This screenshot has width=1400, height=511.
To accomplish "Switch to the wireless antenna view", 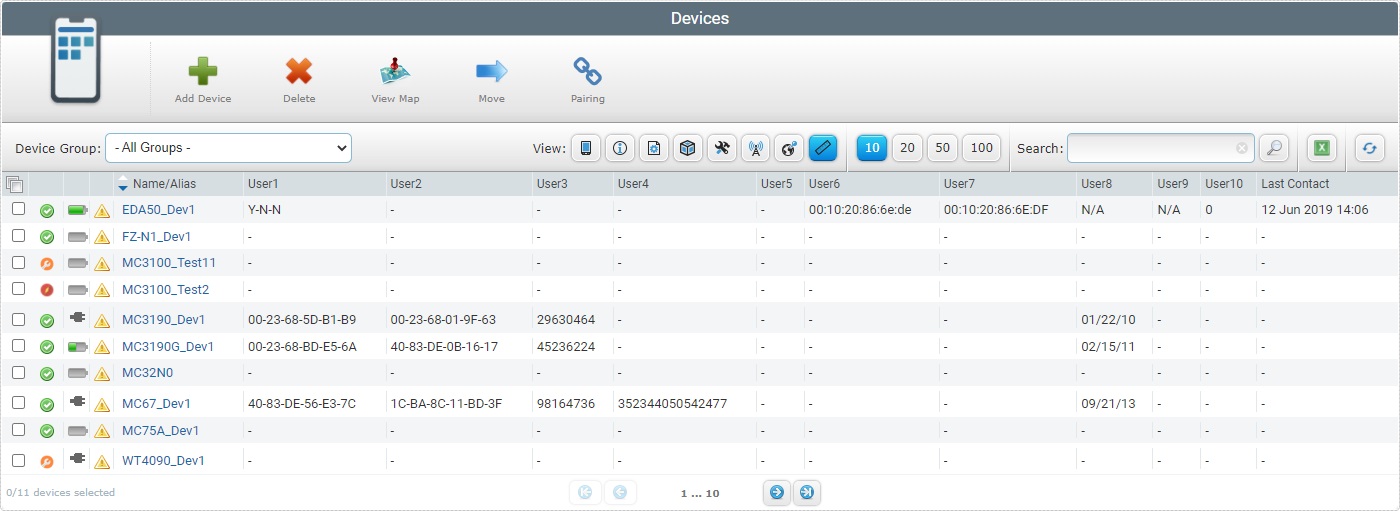I will (x=755, y=148).
